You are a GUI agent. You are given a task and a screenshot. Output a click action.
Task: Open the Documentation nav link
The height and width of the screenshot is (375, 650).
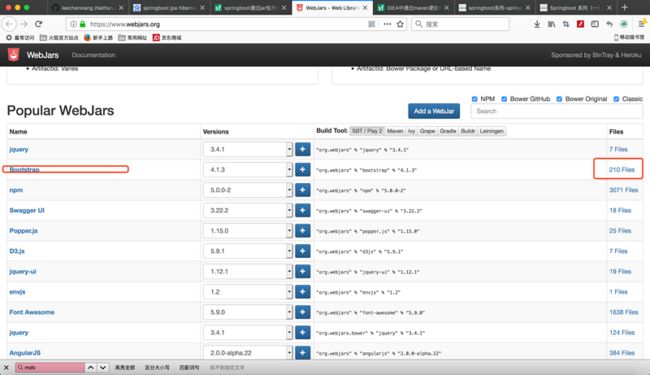[93, 55]
